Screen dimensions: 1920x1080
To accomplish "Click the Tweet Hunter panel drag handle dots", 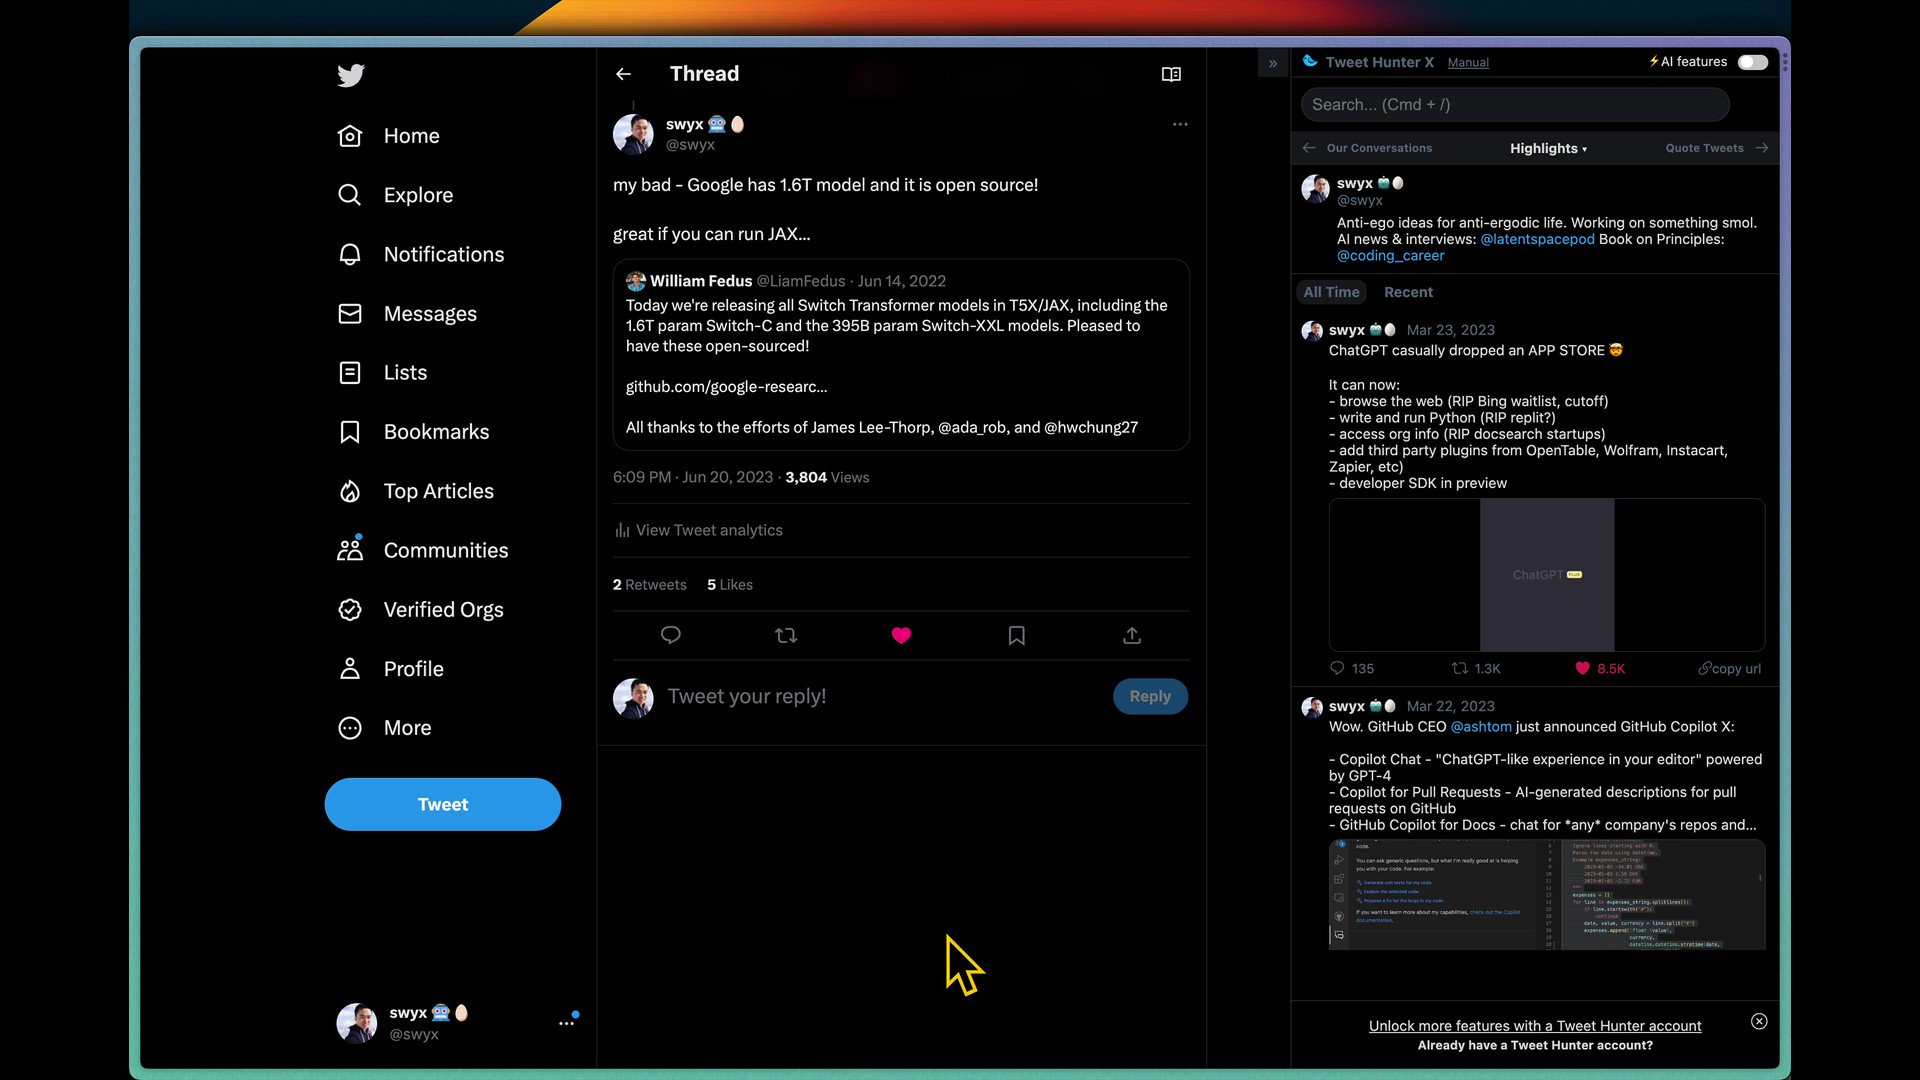I will point(1785,62).
